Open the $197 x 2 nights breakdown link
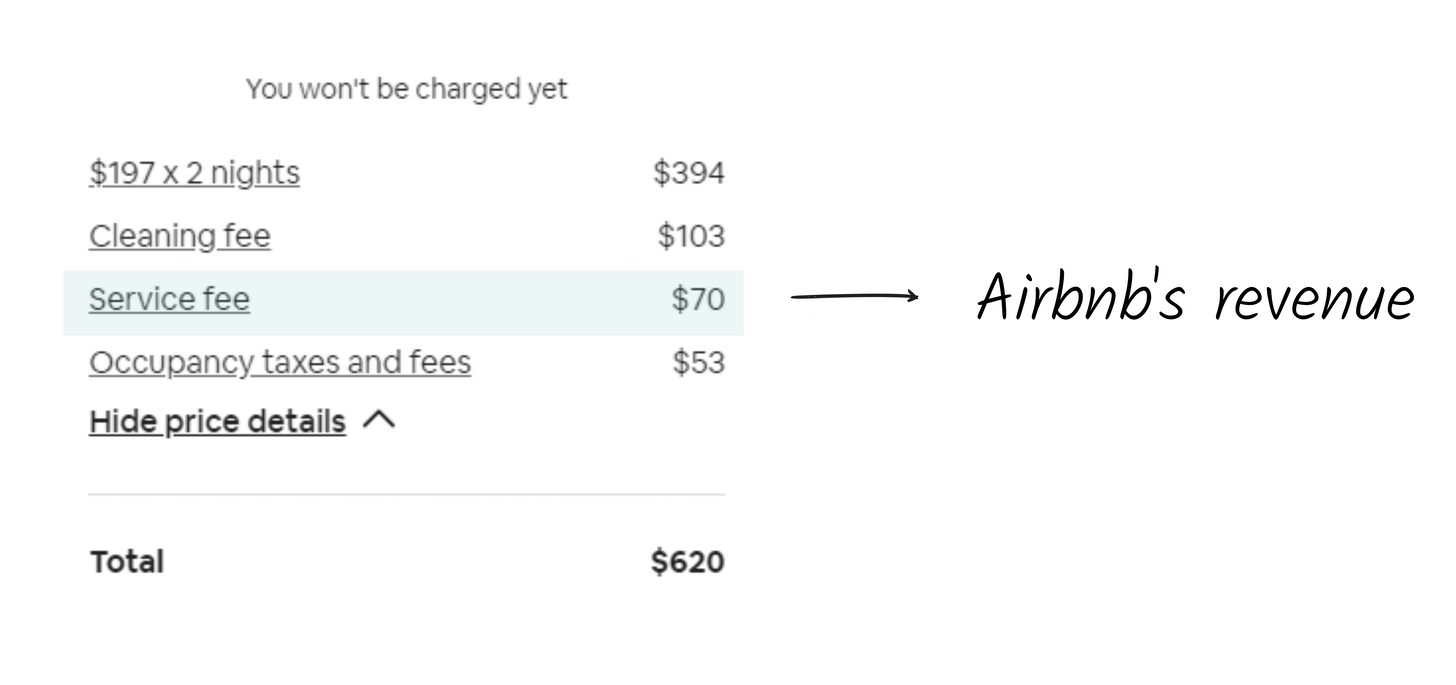Image resolution: width=1456 pixels, height=685 pixels. click(194, 173)
